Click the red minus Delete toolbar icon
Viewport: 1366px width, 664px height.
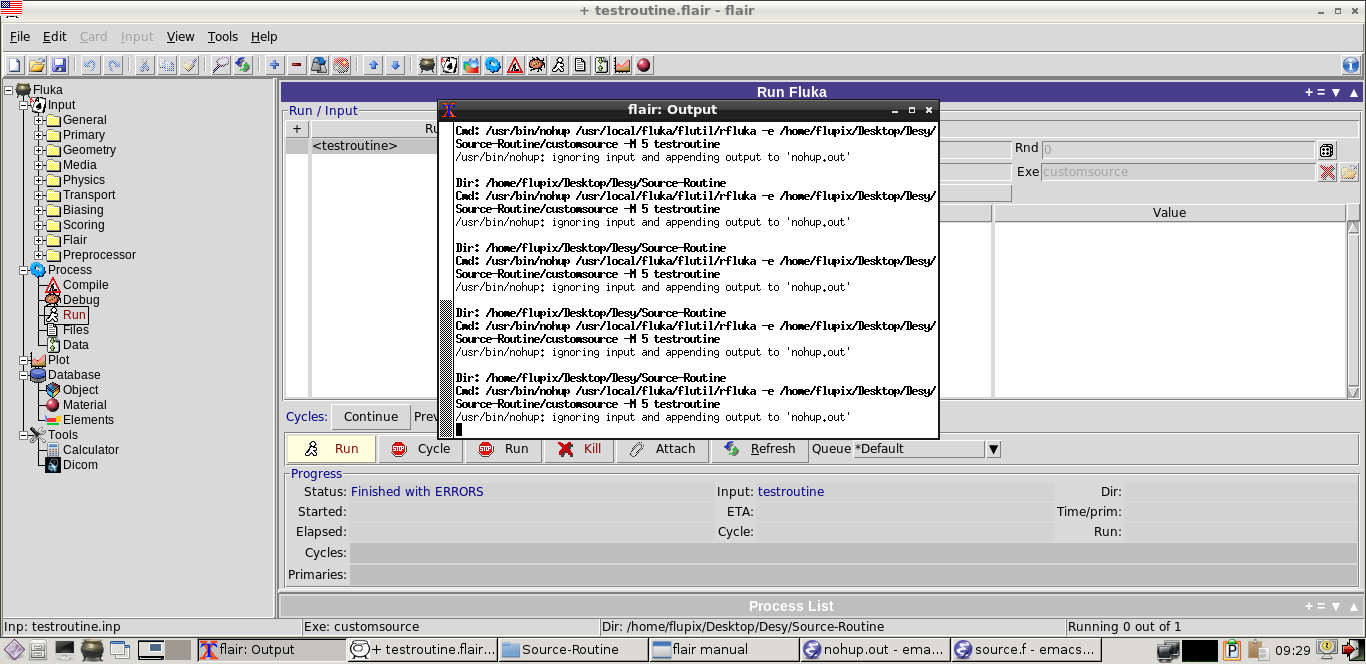click(297, 65)
